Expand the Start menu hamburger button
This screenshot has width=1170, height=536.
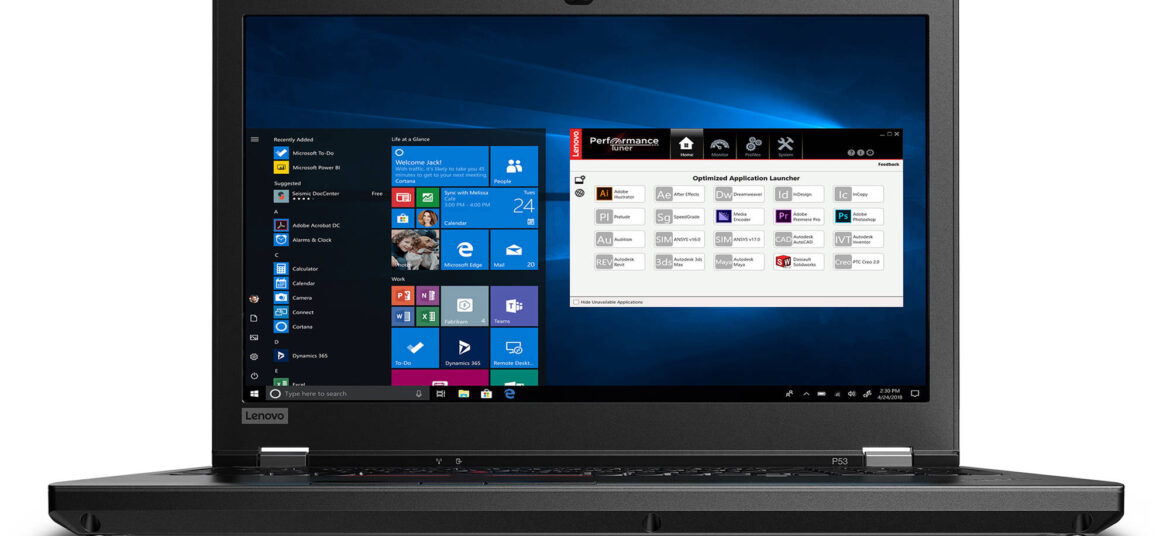point(254,139)
